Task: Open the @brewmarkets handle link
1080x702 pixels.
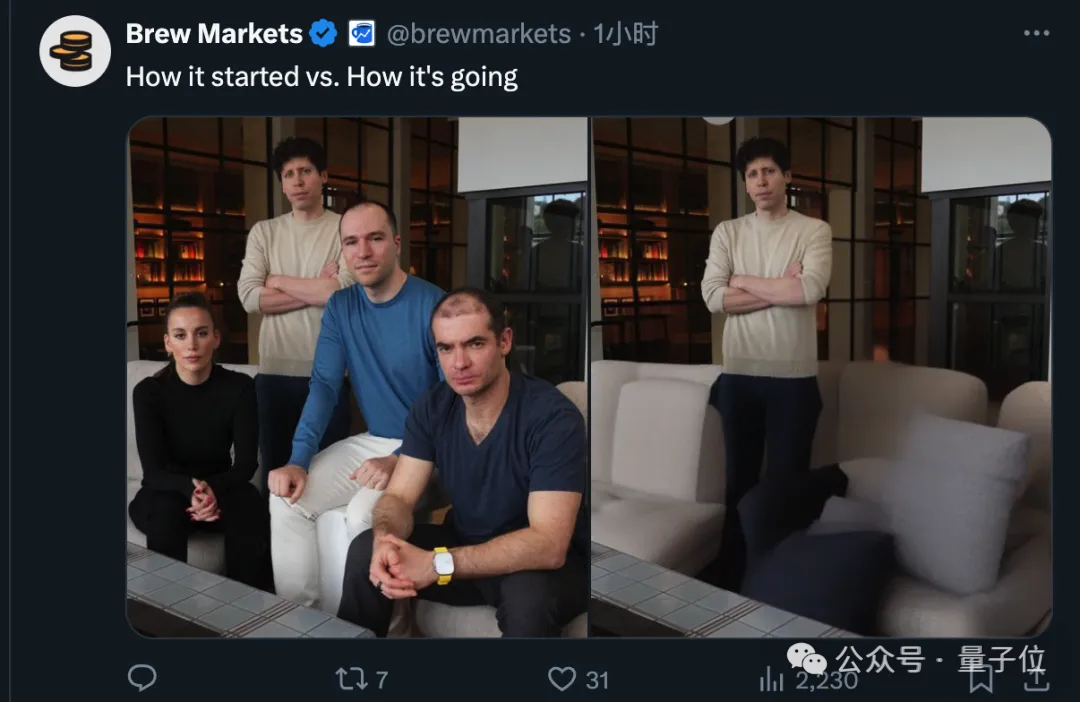Action: pyautogui.click(x=478, y=34)
